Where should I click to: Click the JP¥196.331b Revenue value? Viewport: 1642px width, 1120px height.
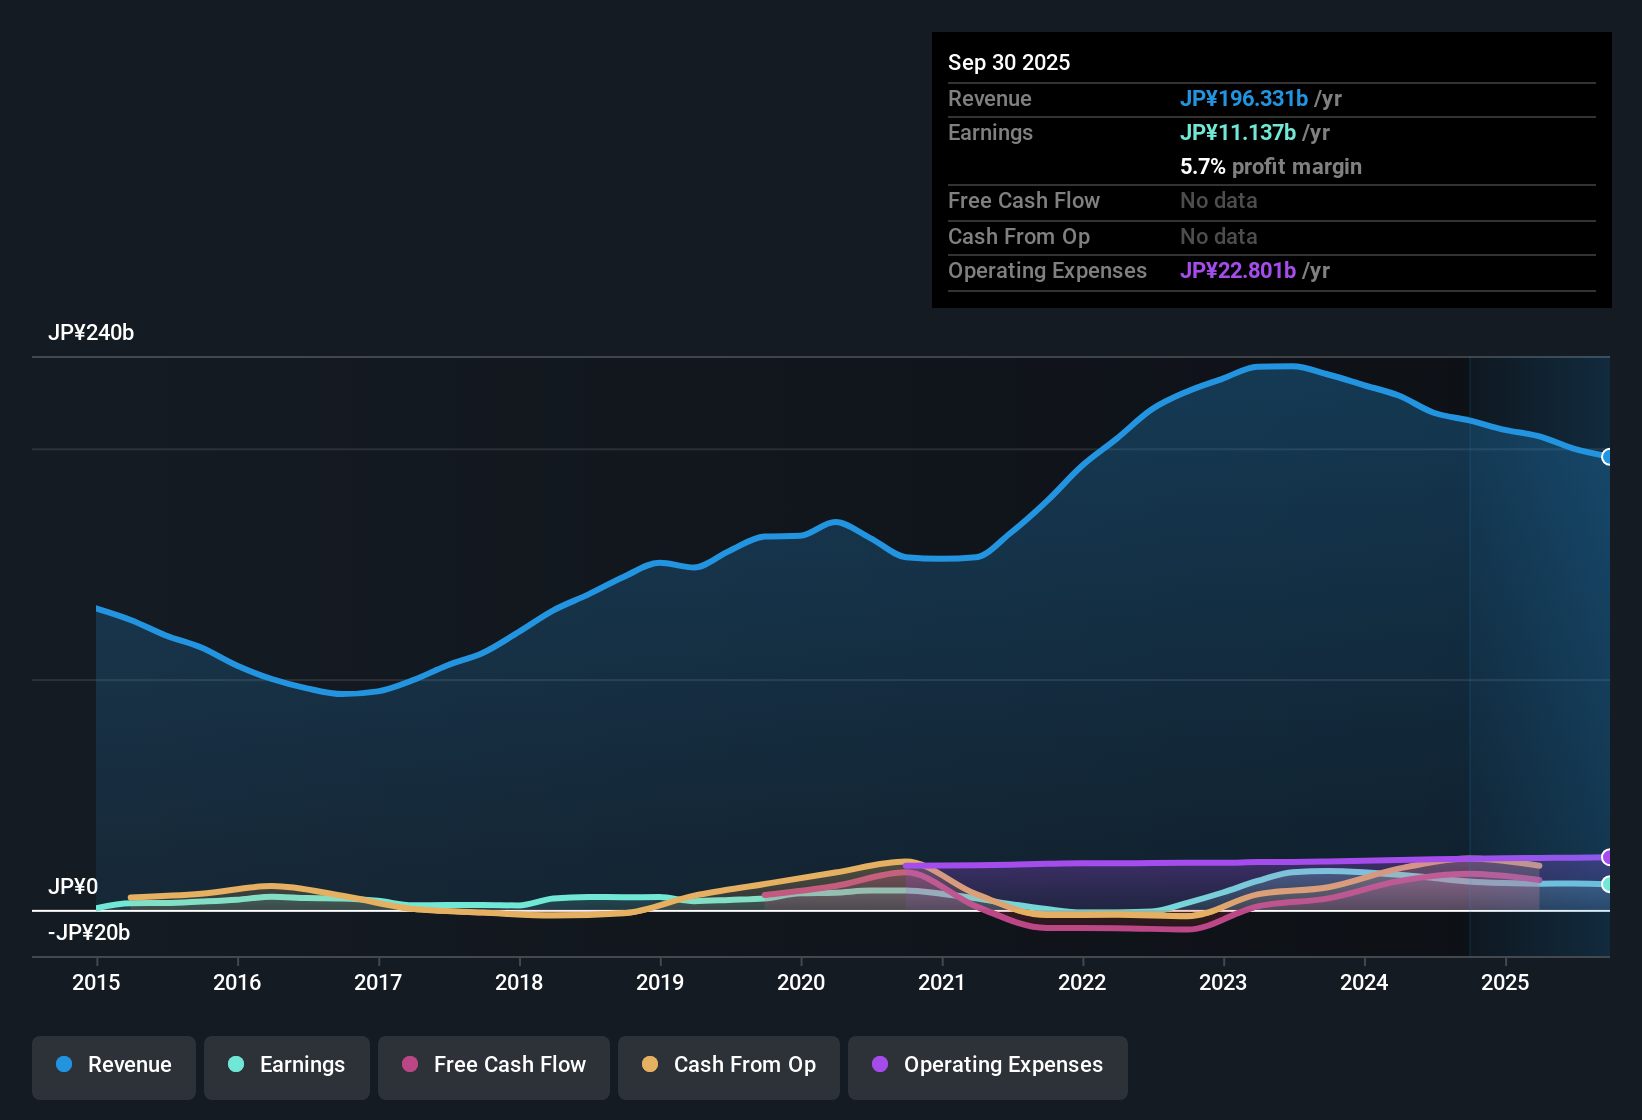pyautogui.click(x=1245, y=99)
